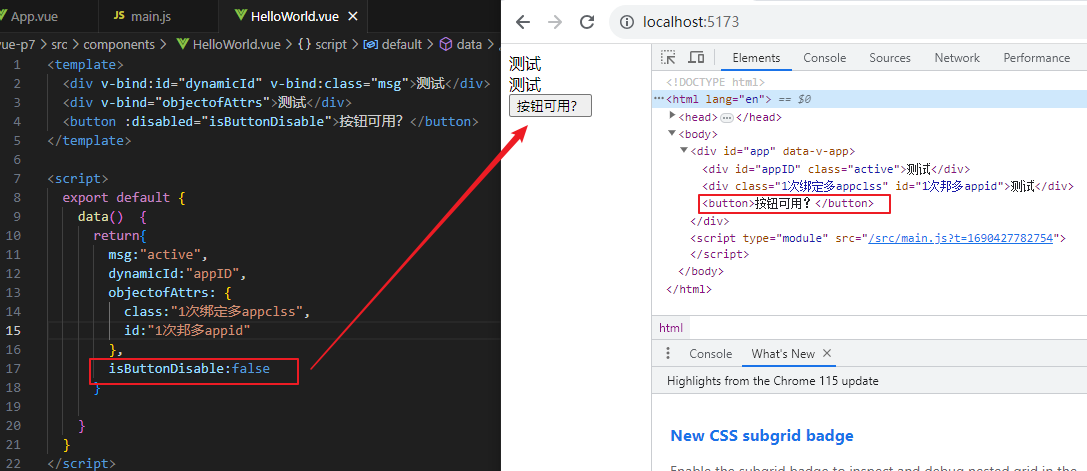Open the Console tab in top DevTools bar
This screenshot has height=471, width=1087.
tap(825, 58)
